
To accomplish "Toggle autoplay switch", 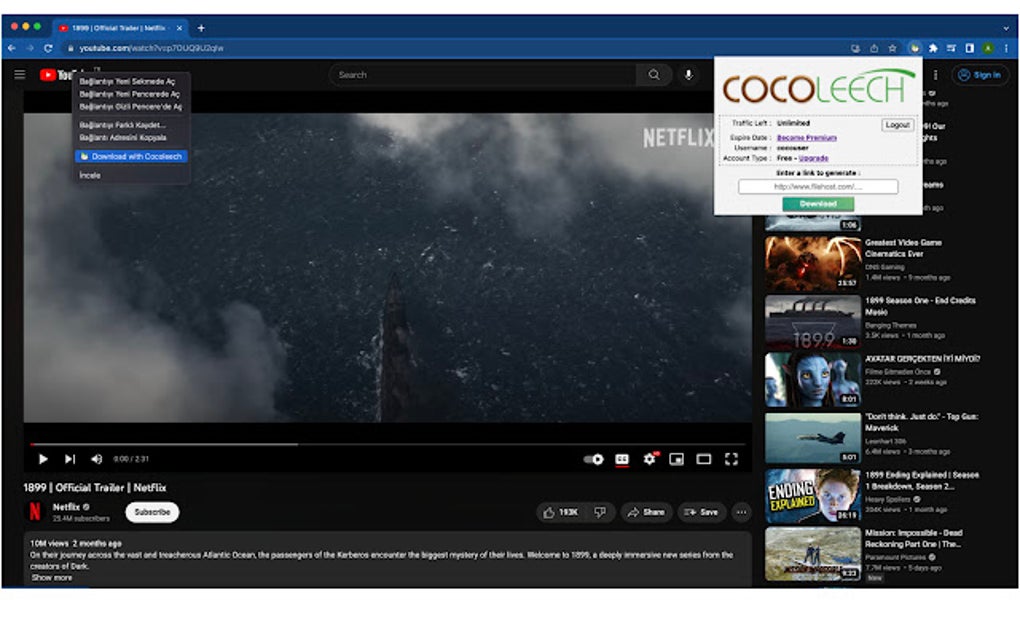I will point(593,459).
